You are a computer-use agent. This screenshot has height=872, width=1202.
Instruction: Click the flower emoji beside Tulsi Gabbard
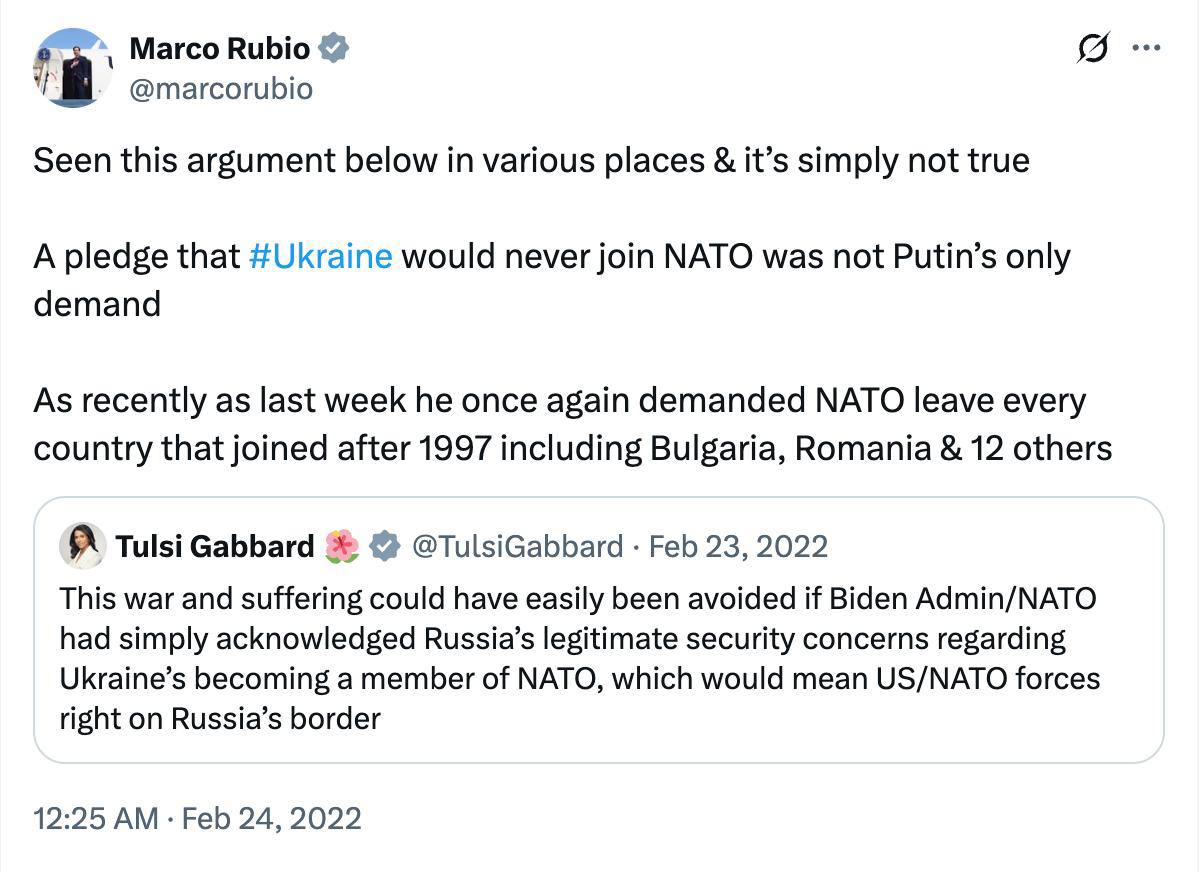(x=342, y=546)
